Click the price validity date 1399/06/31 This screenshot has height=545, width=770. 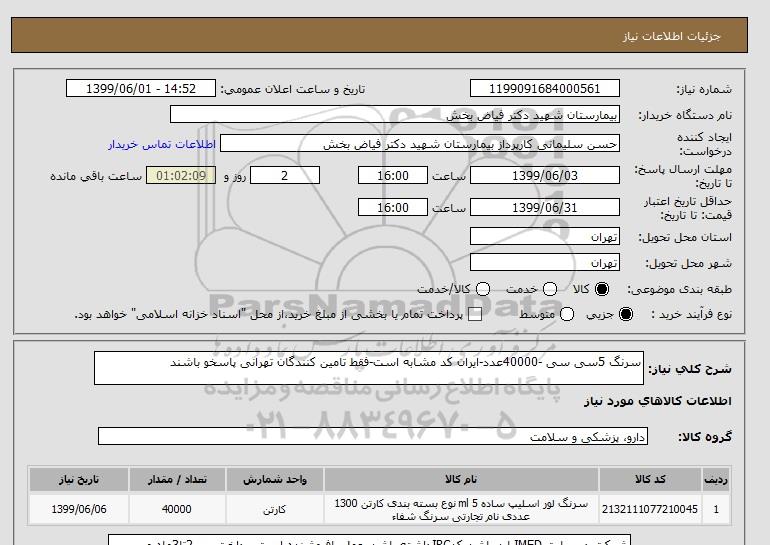pyautogui.click(x=545, y=207)
